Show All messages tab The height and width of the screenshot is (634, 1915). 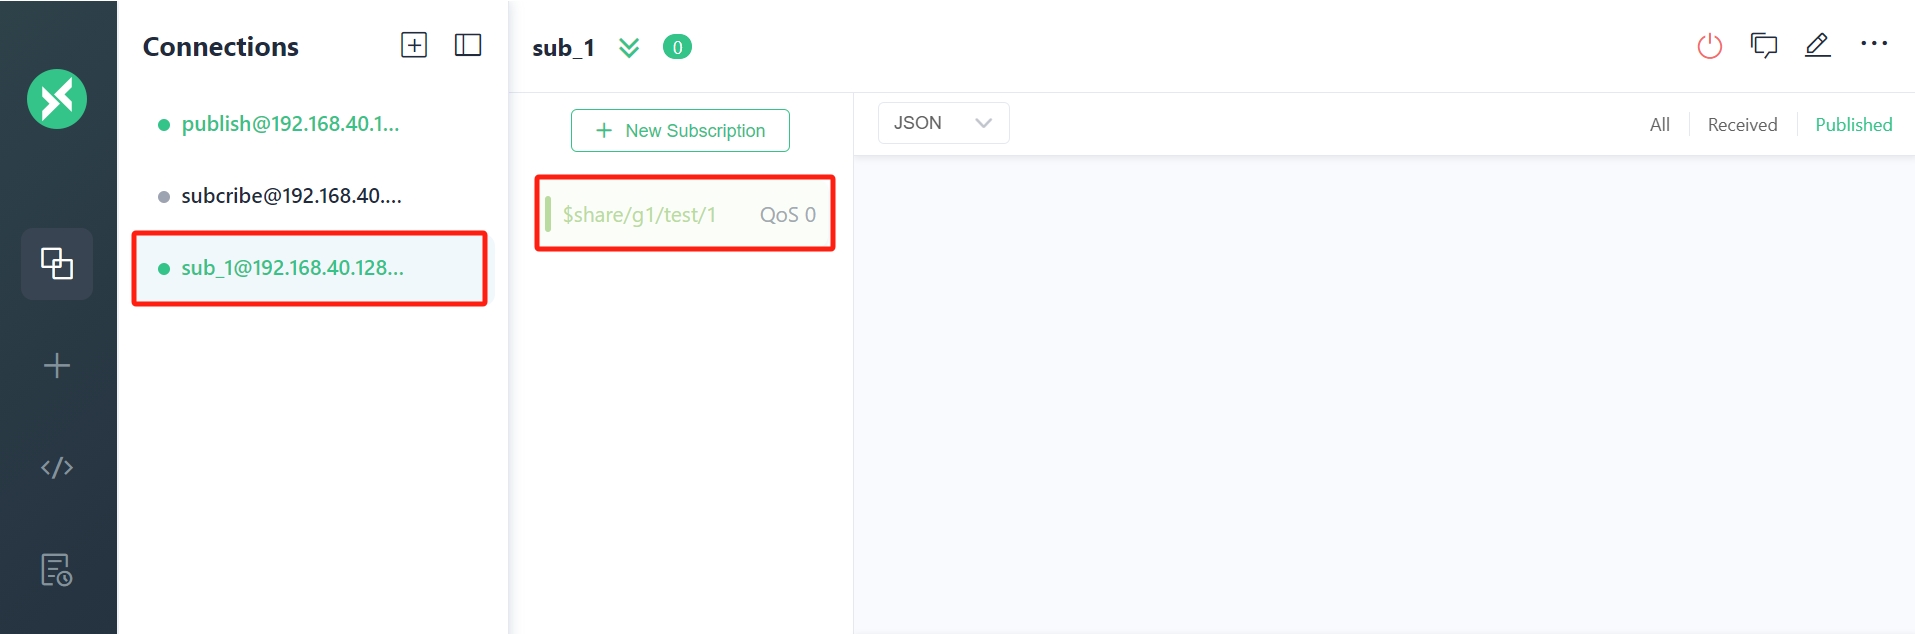pos(1660,125)
